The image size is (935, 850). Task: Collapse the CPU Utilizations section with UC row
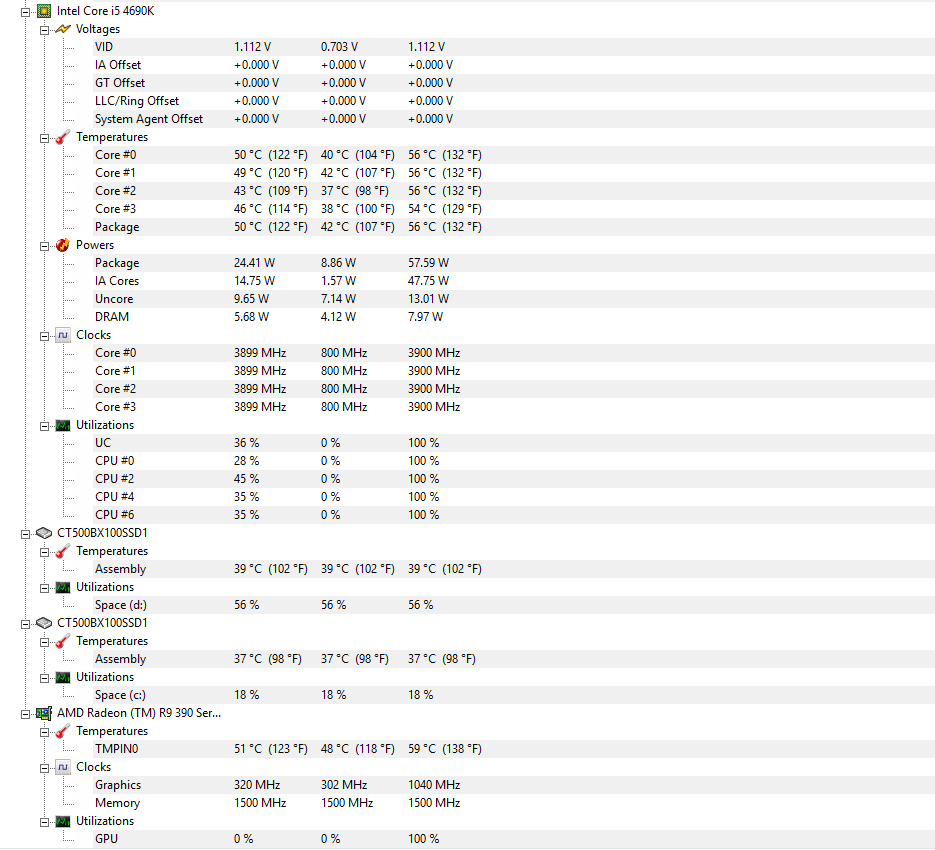click(x=44, y=426)
